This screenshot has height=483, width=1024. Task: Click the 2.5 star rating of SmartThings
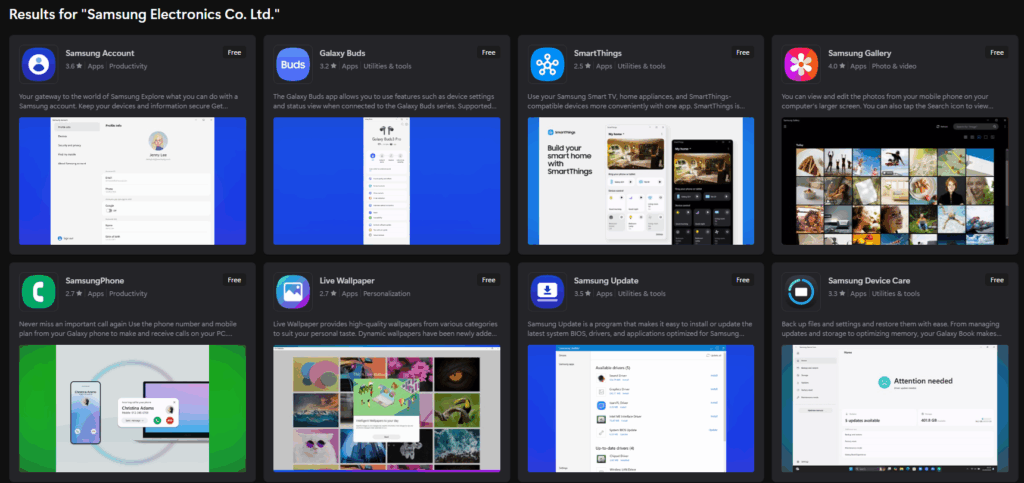(582, 66)
